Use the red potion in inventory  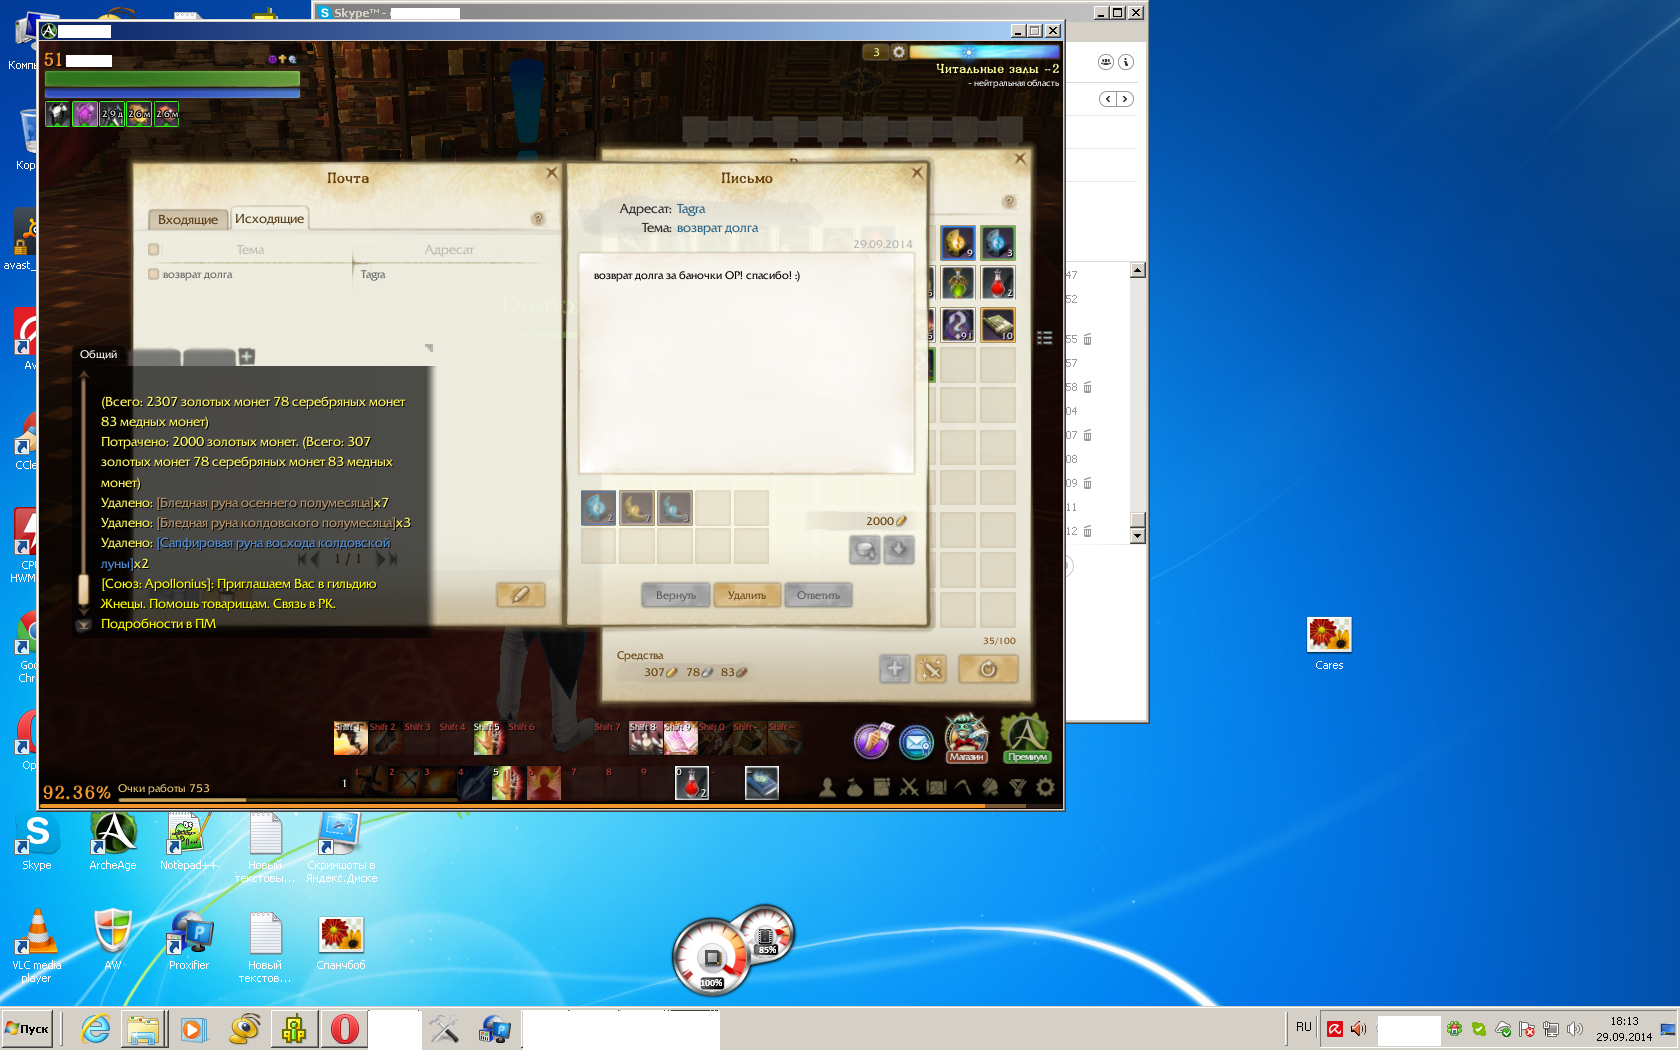coord(998,283)
